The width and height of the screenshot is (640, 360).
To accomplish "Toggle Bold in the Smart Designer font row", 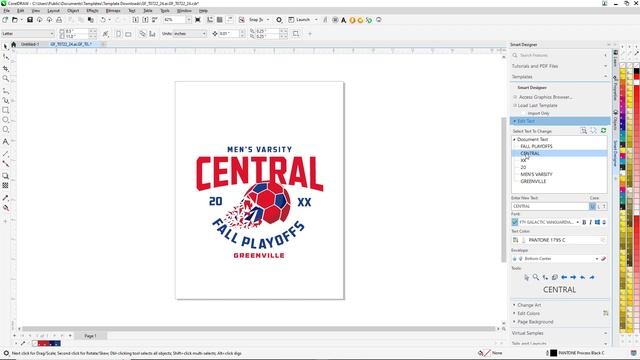I will click(584, 222).
